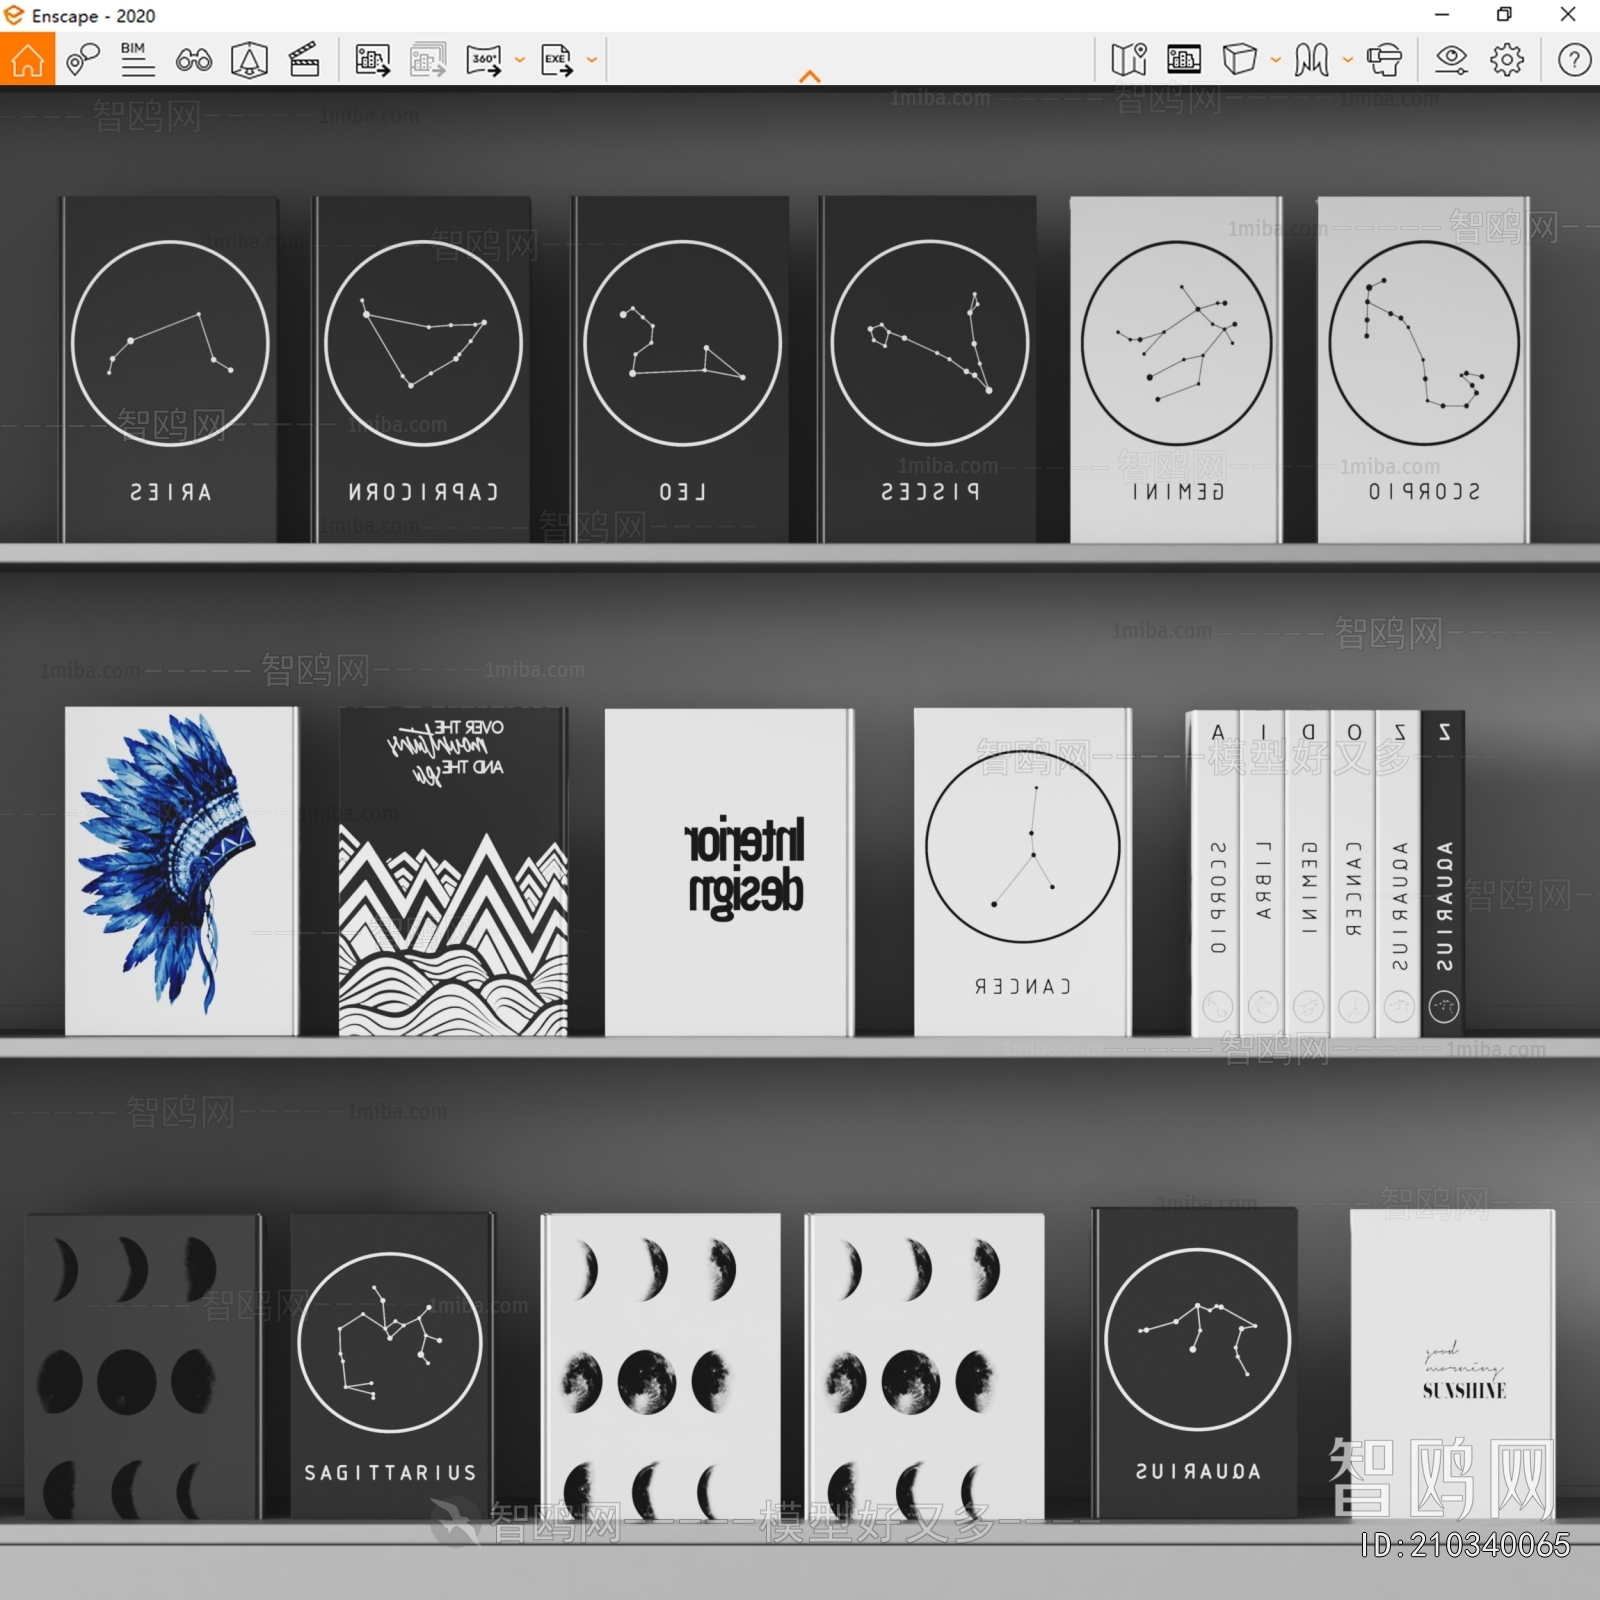Open the site context map icon
The width and height of the screenshot is (1600, 1600).
click(1129, 60)
